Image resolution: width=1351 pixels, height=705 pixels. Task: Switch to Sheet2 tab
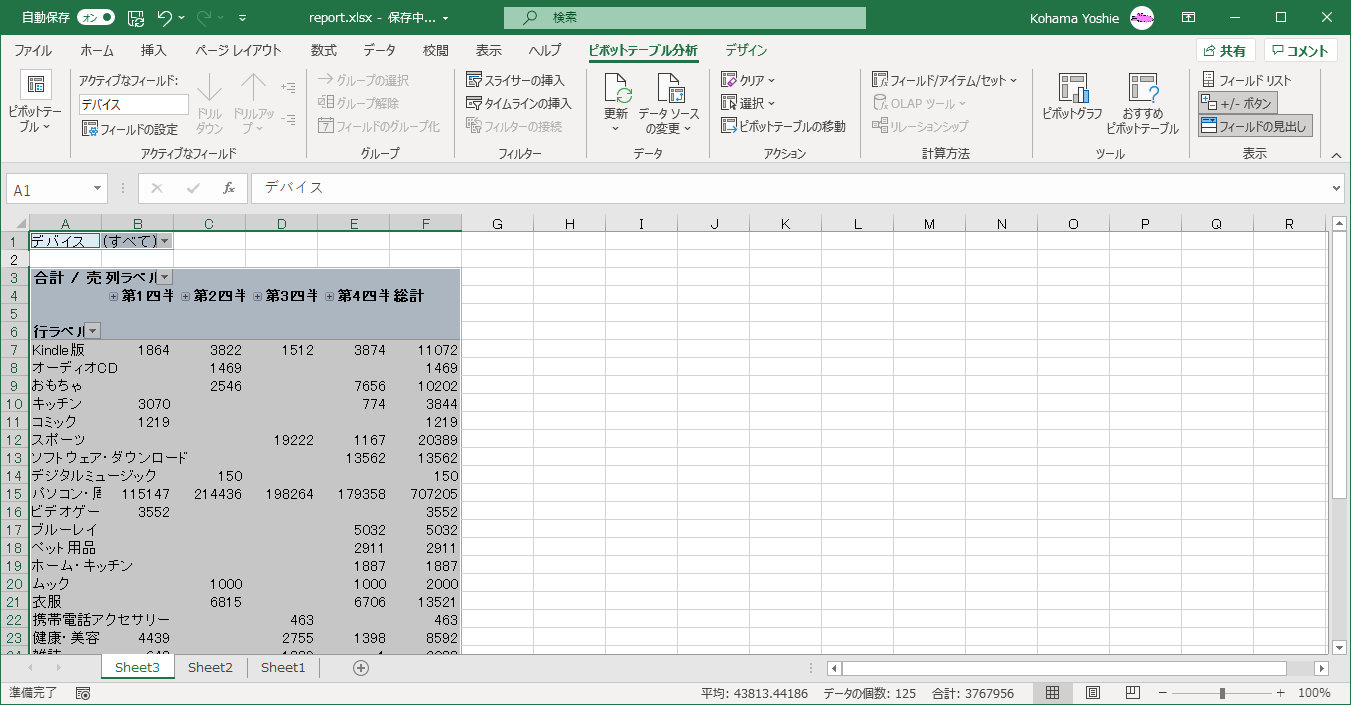point(210,668)
